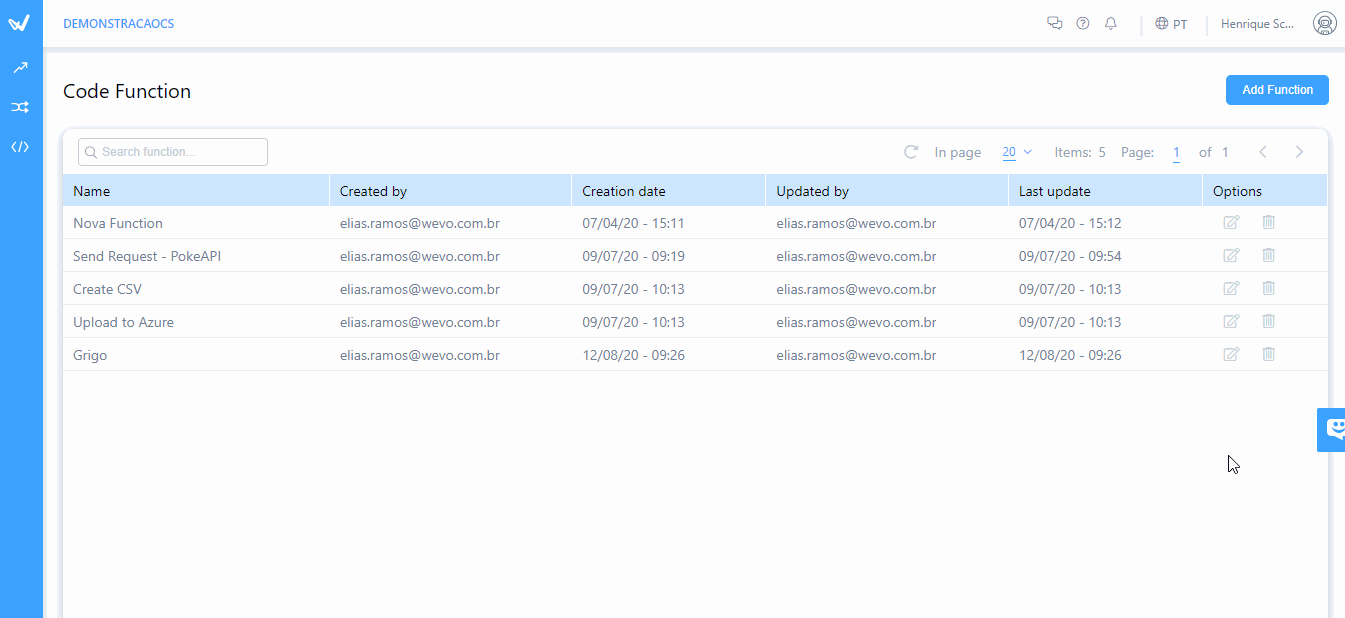The image size is (1345, 618).
Task: Open the help question mark icon
Action: (1082, 23)
